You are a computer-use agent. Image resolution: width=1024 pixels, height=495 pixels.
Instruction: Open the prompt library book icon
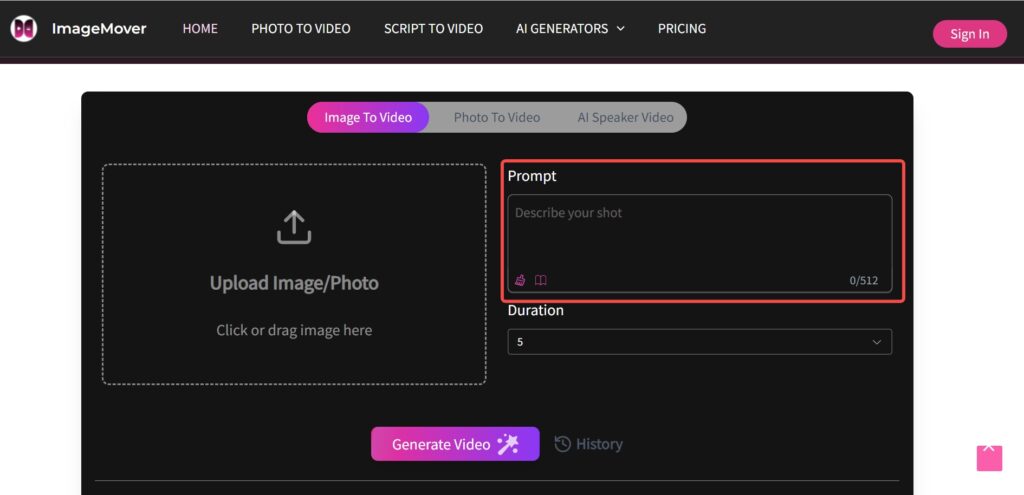(541, 280)
